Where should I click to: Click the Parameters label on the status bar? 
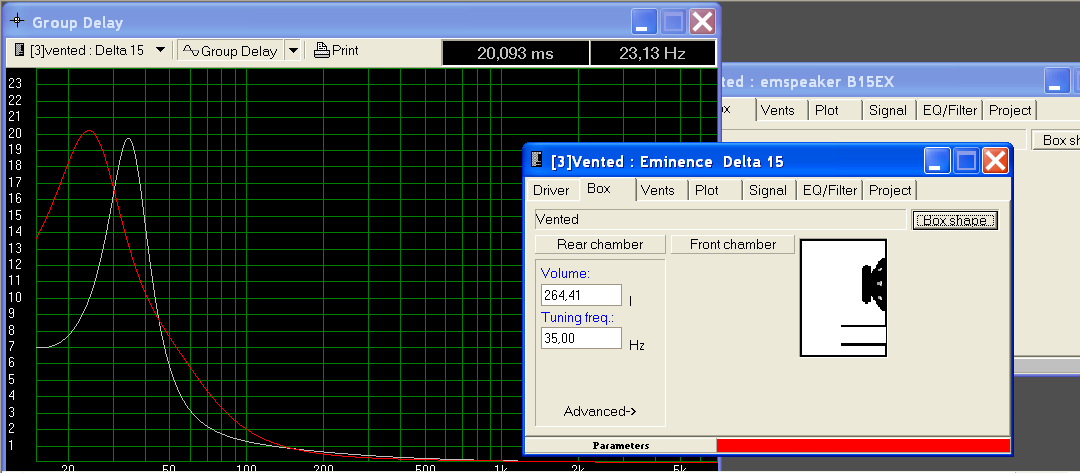click(621, 445)
